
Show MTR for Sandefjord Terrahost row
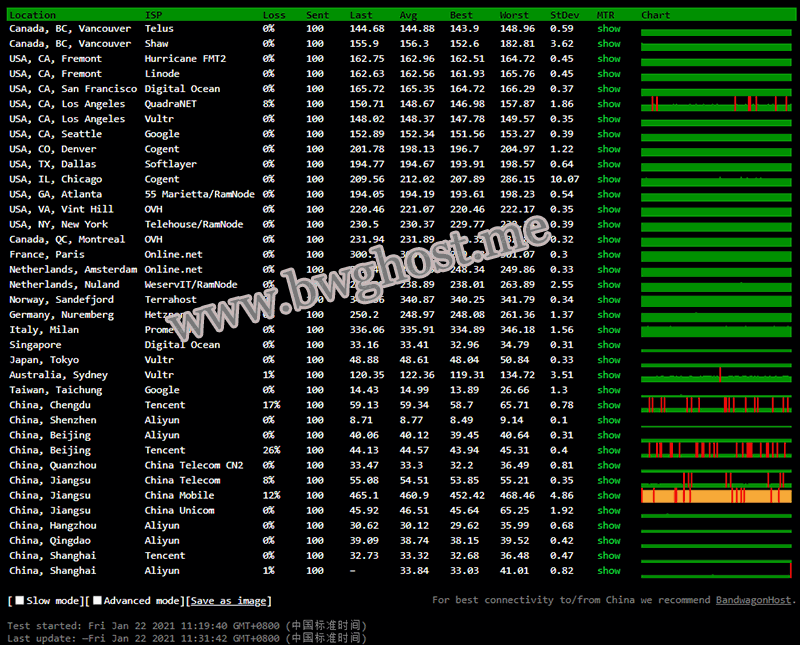pos(609,300)
